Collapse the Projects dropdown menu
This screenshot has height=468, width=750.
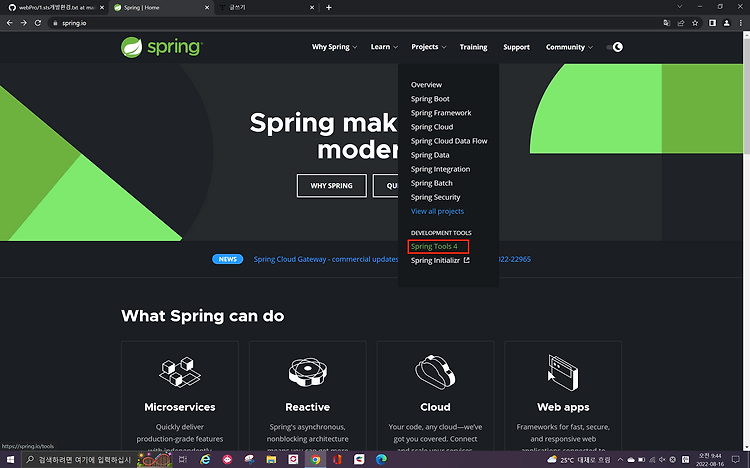429,47
